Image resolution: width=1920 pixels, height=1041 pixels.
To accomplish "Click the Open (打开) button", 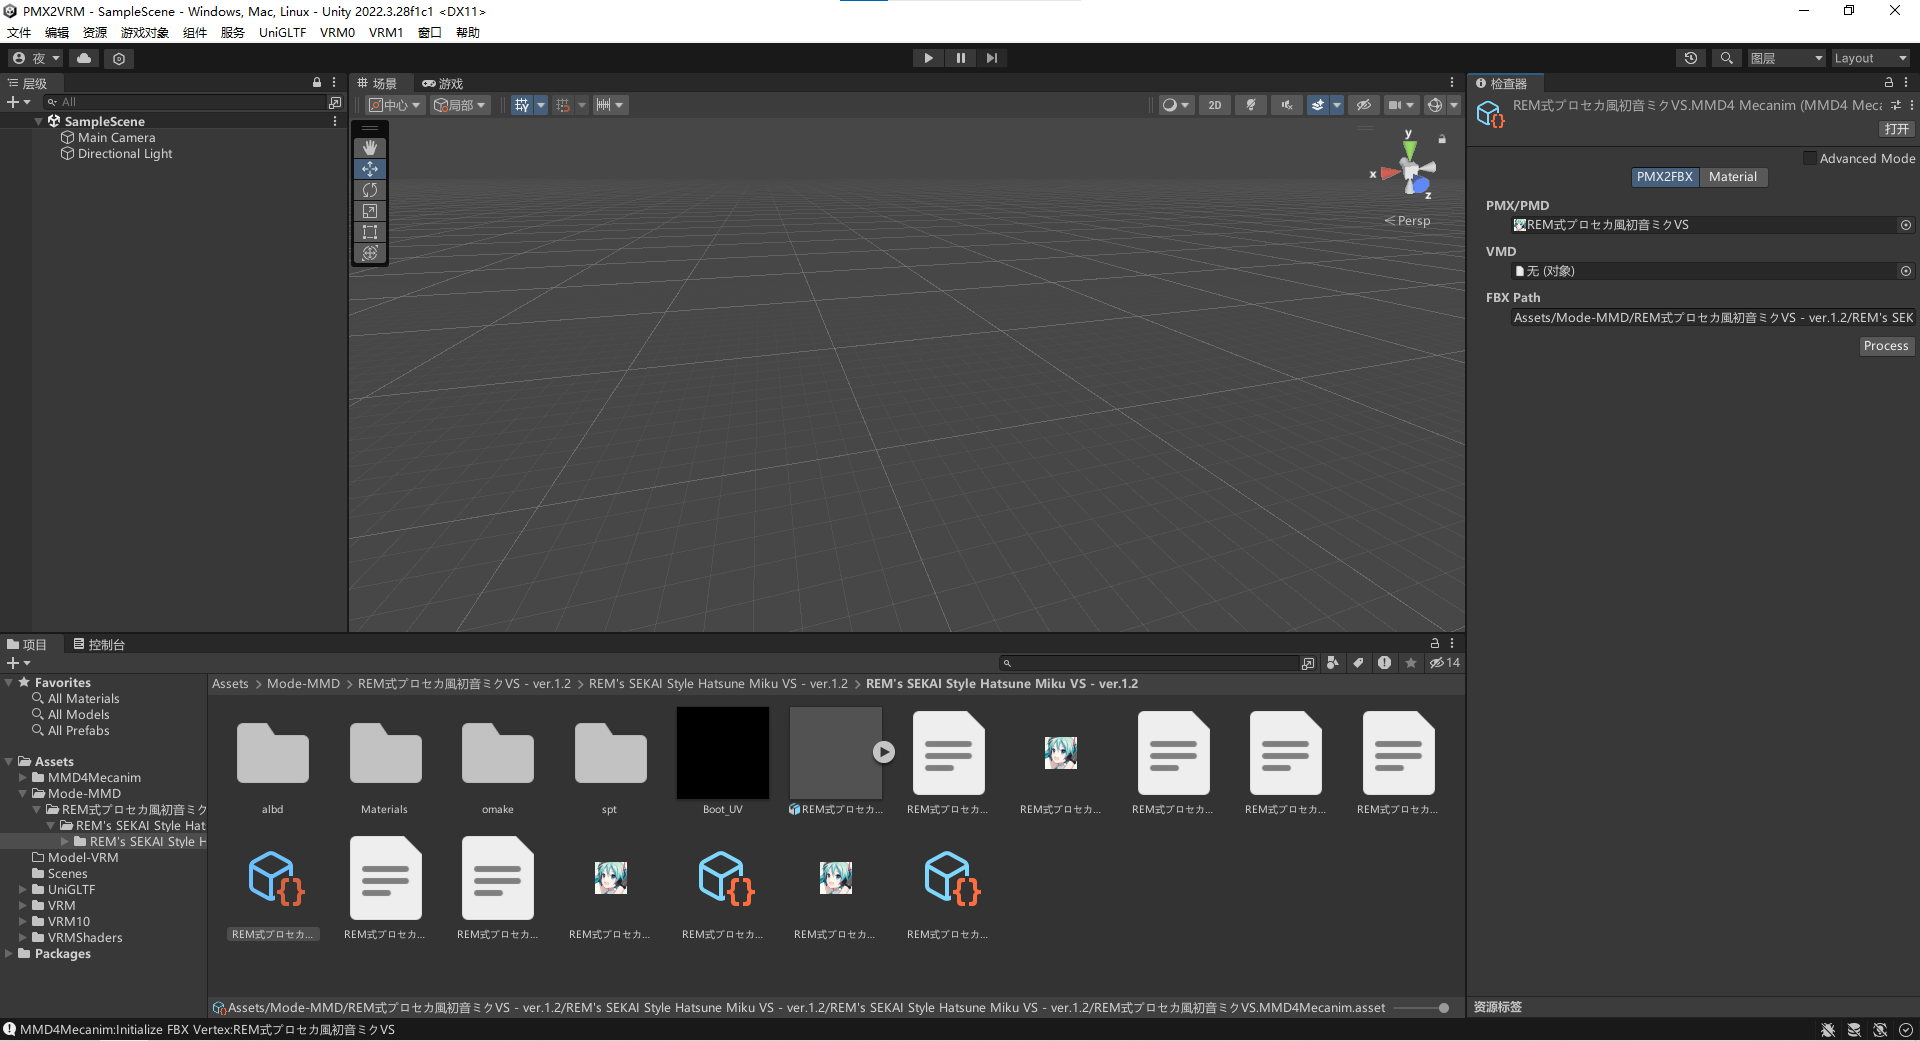I will [x=1896, y=129].
